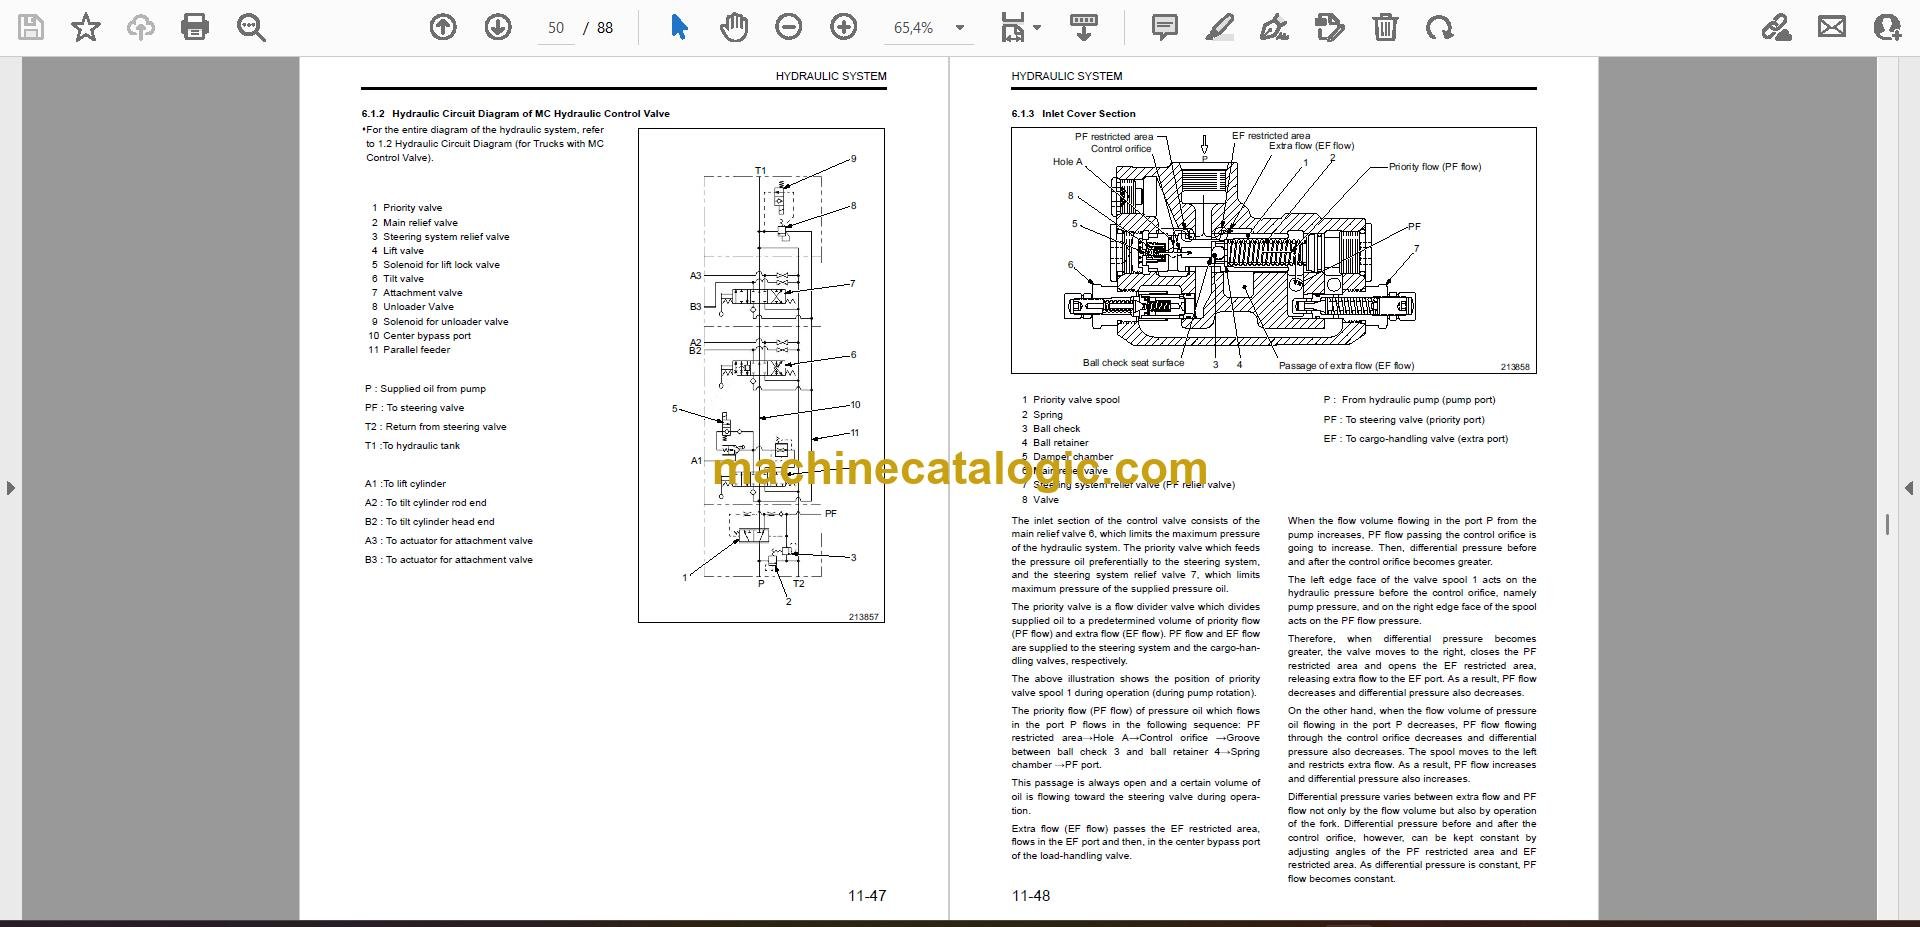Go to the next page with the down arrow
The width and height of the screenshot is (1920, 927).
(x=498, y=27)
